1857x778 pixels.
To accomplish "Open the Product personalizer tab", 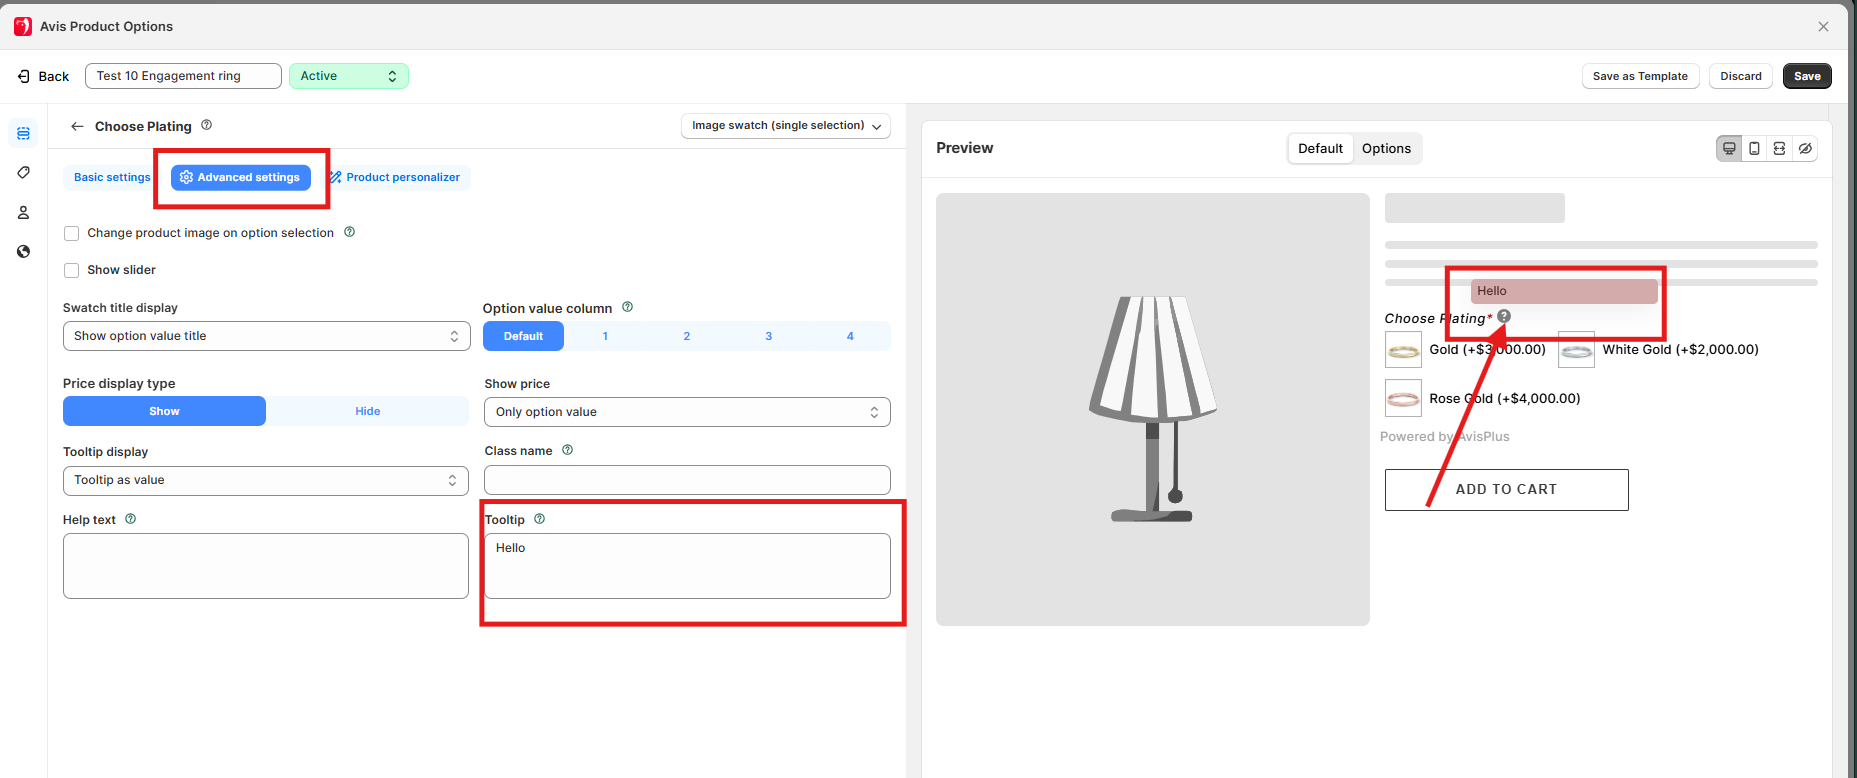I will pos(396,177).
